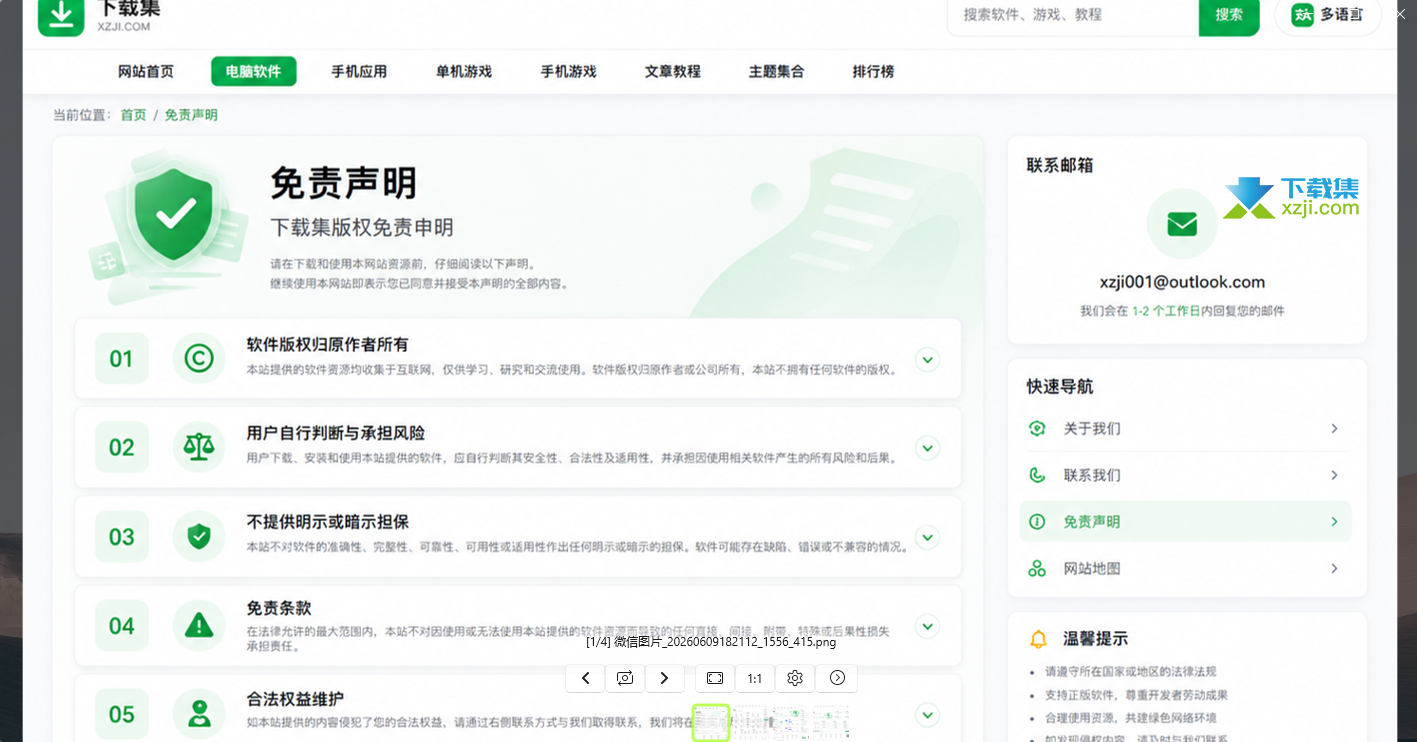1417x742 pixels.
Task: Click the arrow on the 关于我们 row
Action: [x=1334, y=429]
